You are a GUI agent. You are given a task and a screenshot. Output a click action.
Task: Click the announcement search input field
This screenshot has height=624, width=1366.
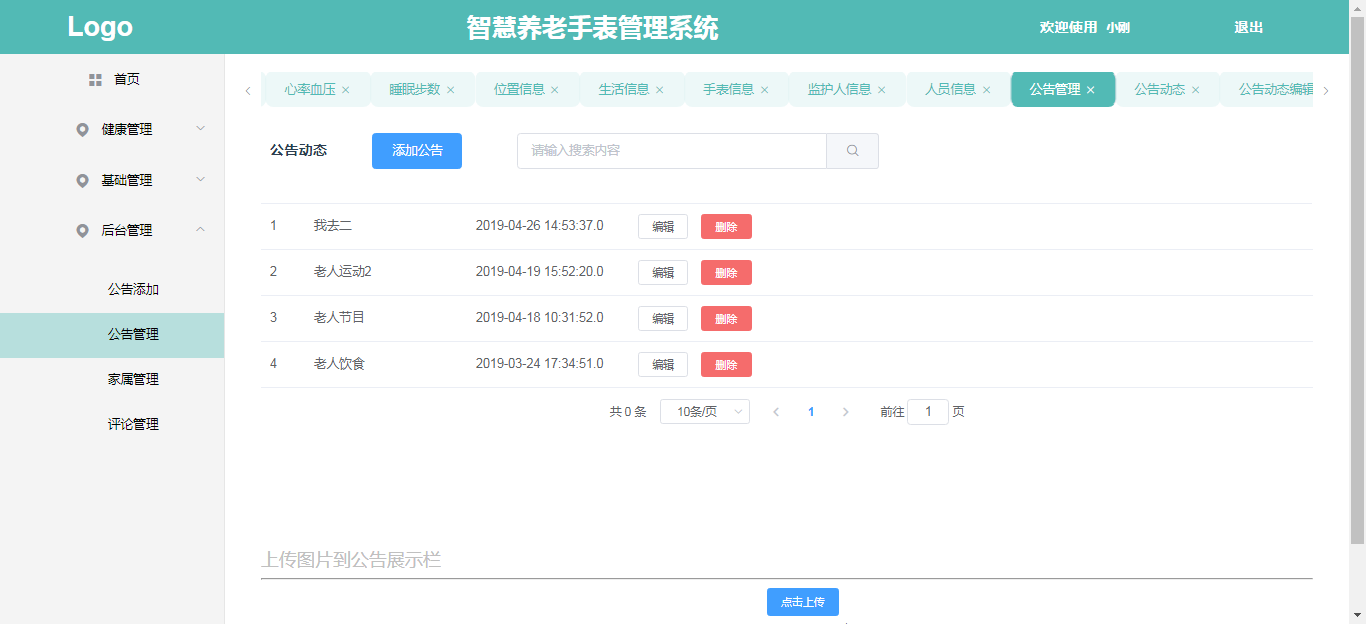[x=671, y=151]
